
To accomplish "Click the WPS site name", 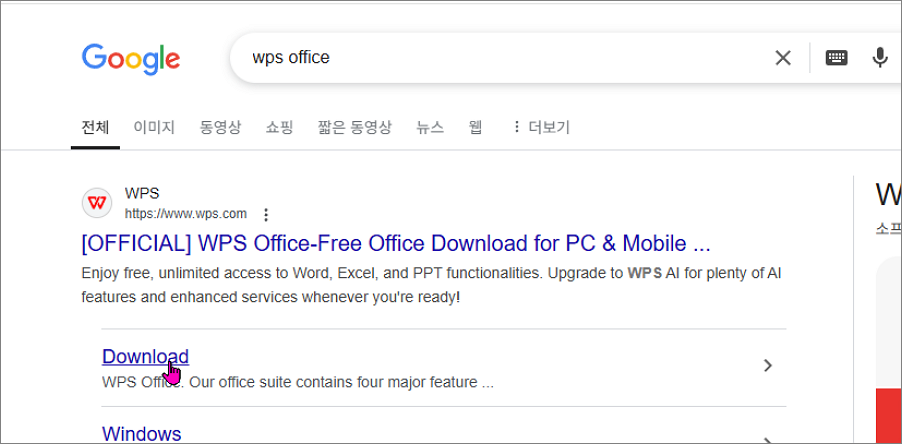I will [x=142, y=193].
